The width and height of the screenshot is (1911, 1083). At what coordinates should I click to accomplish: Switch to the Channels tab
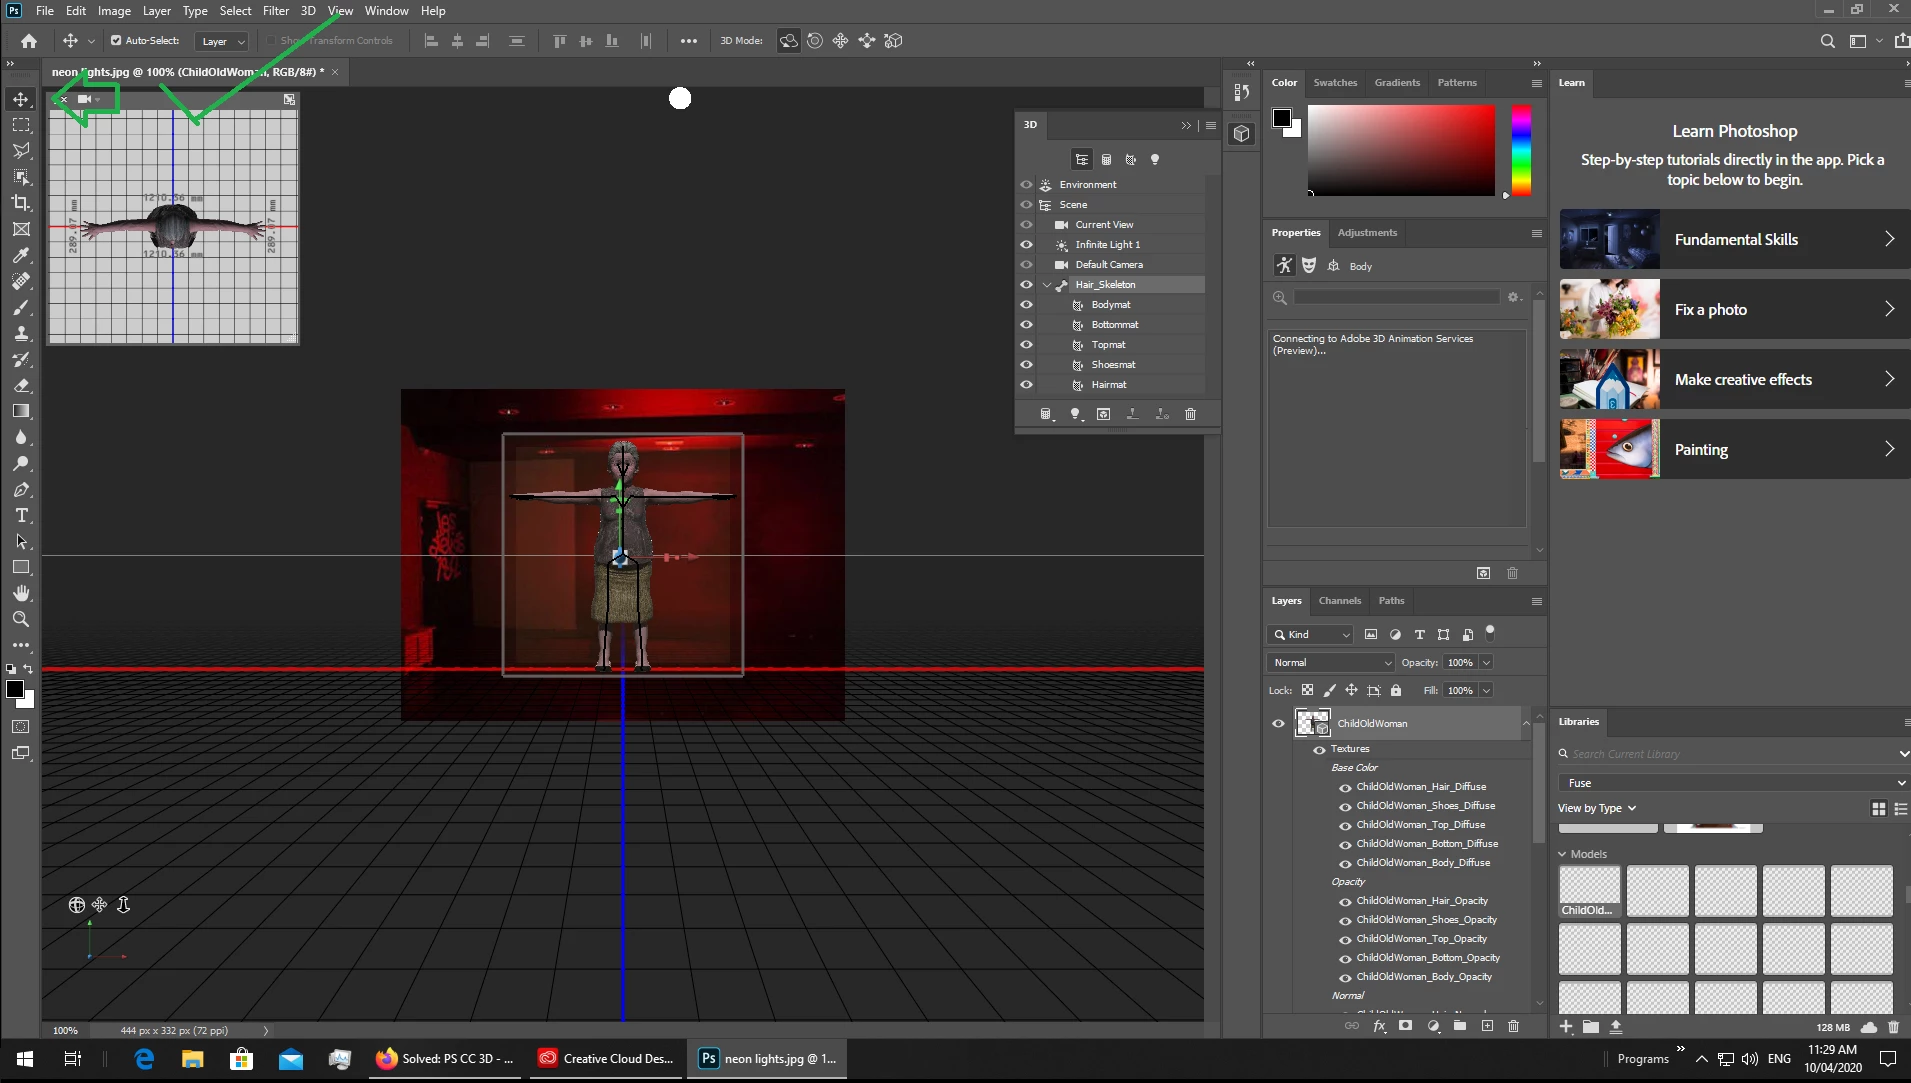point(1340,601)
